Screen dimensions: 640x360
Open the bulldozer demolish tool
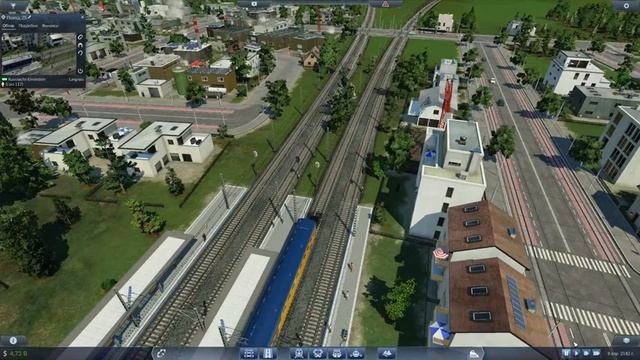coord(474,353)
